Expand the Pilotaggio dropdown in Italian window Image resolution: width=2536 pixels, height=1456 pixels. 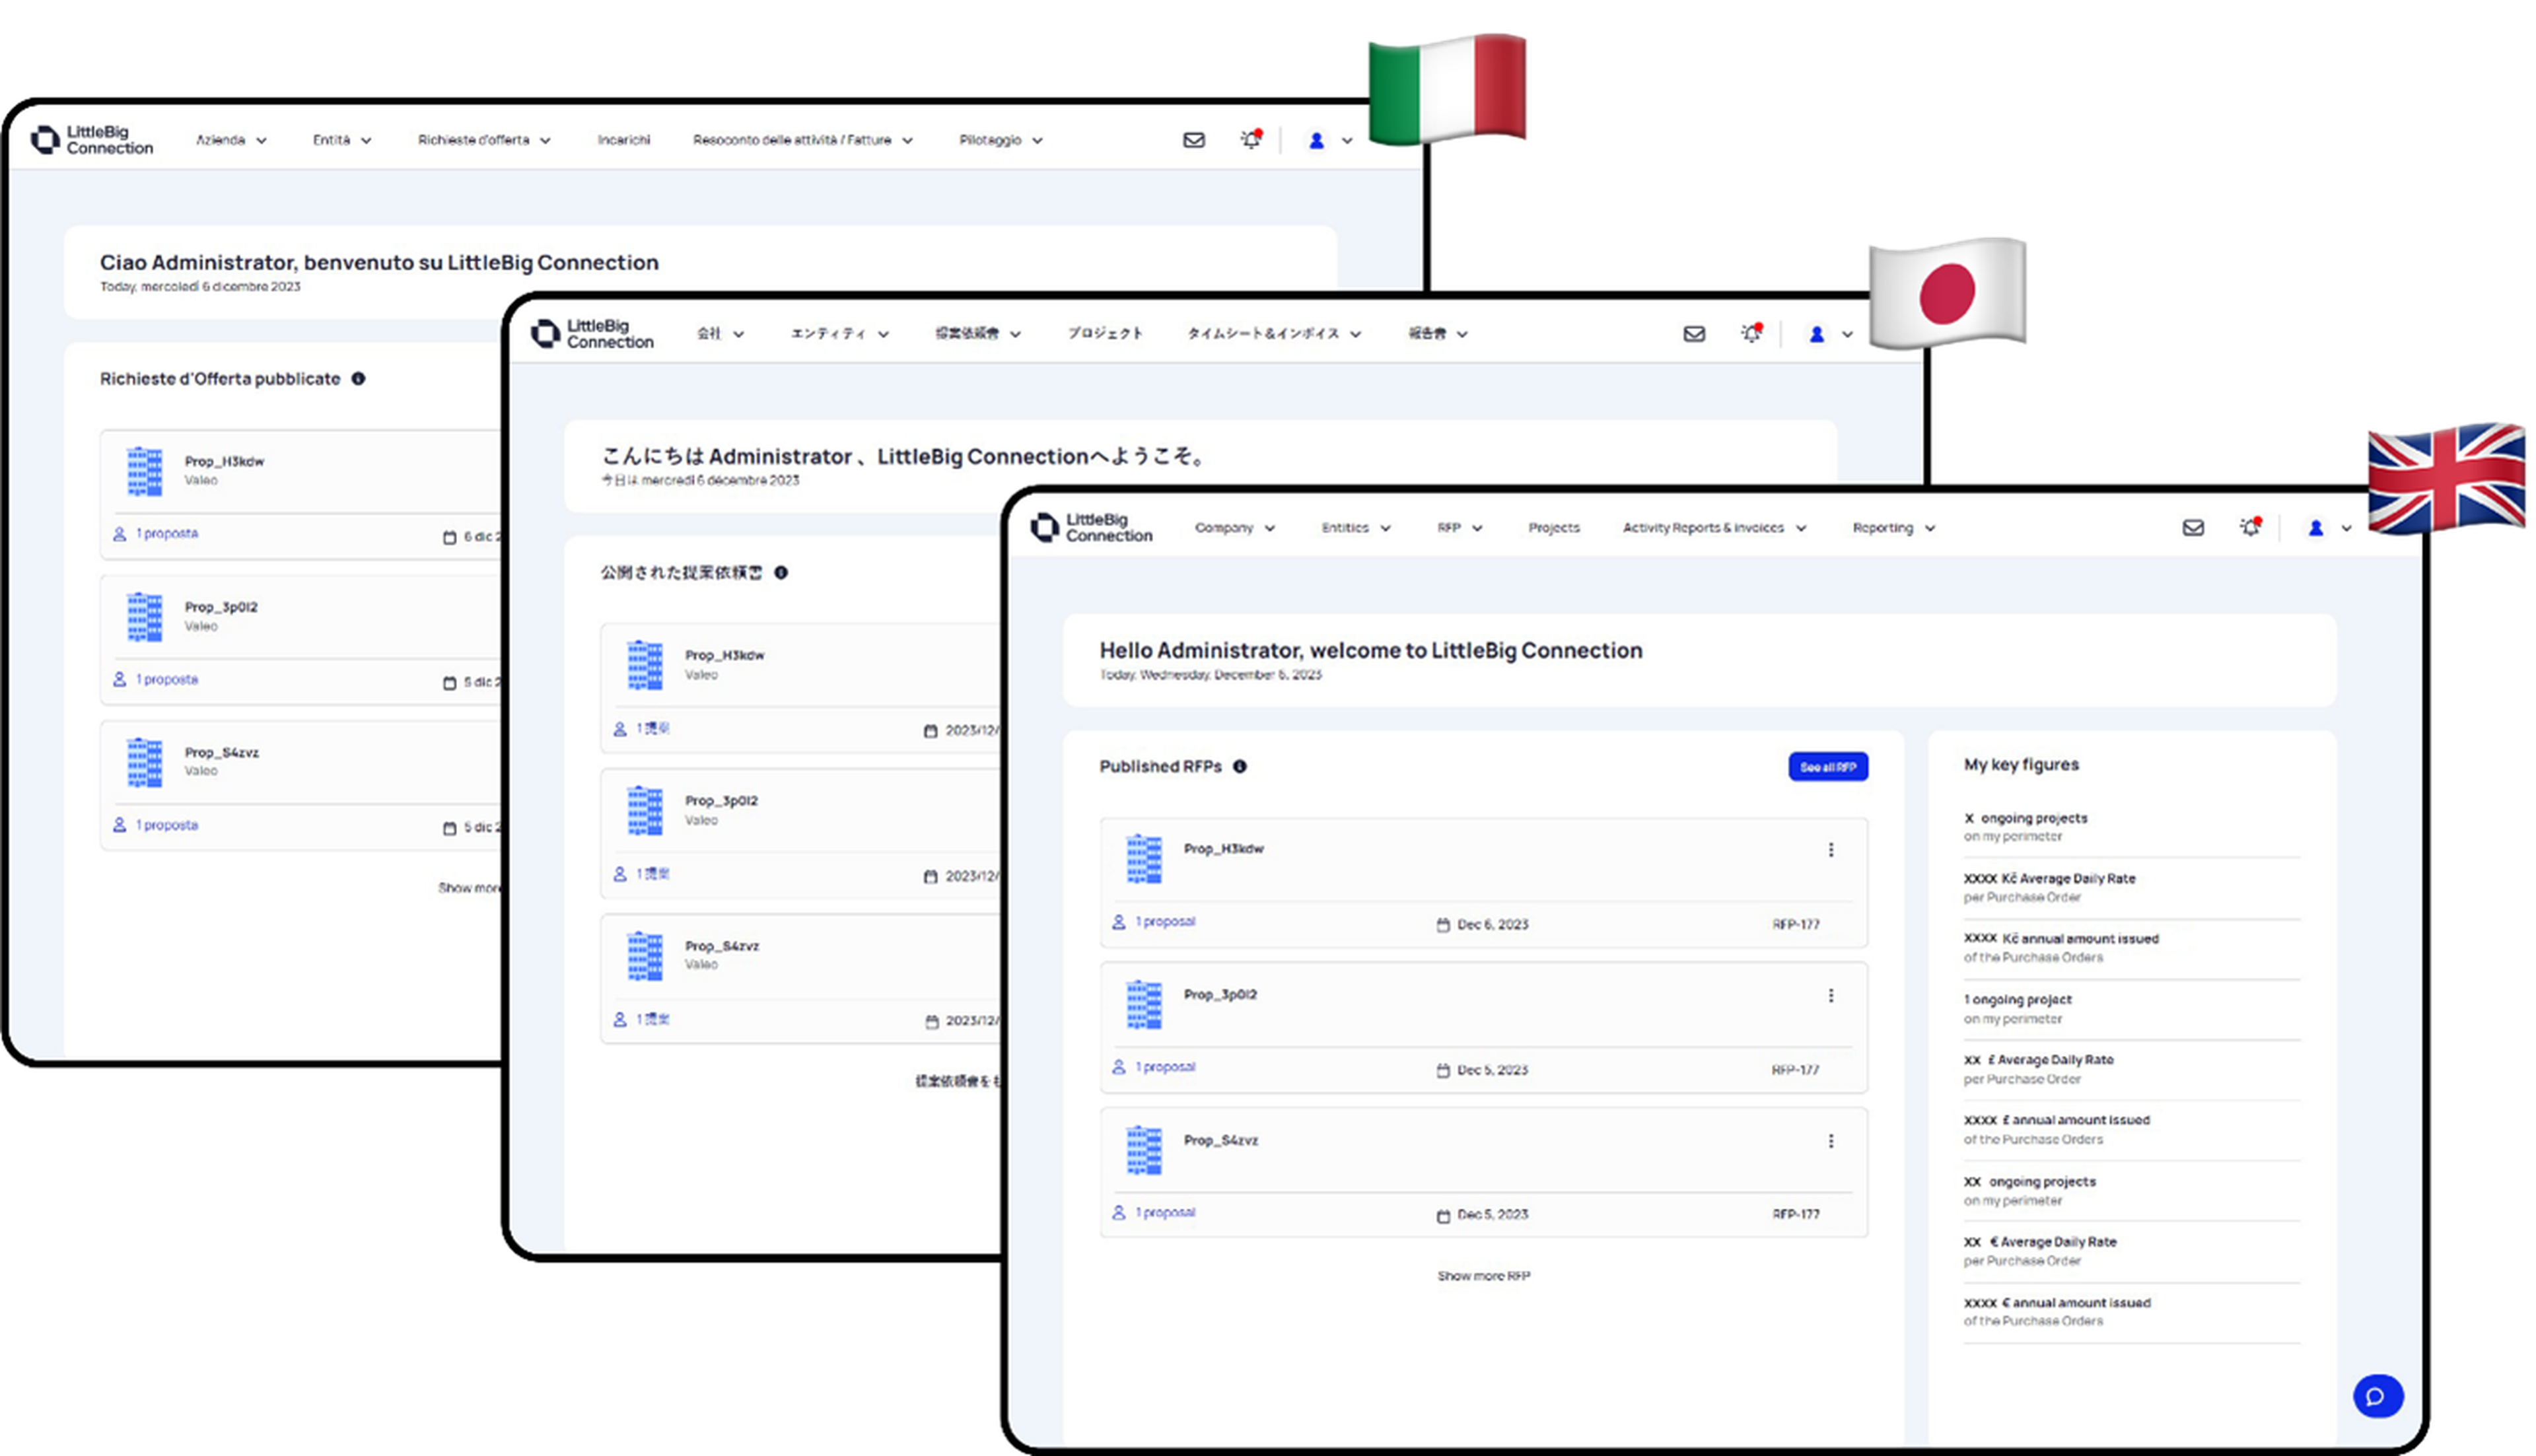click(1000, 140)
